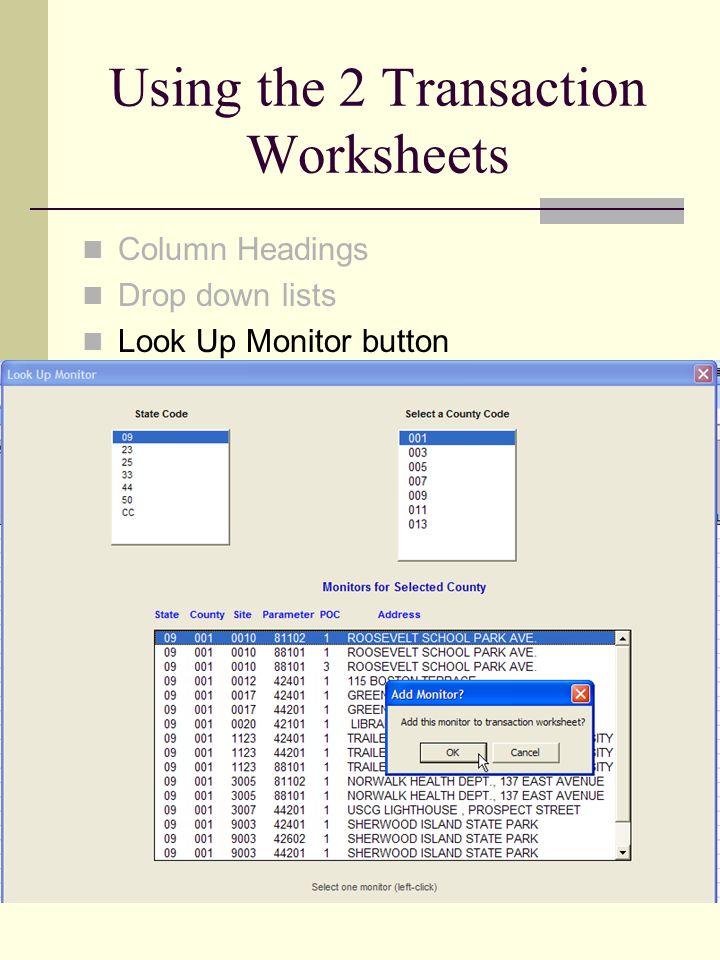Select state code 33
720x960 pixels.
click(170, 475)
